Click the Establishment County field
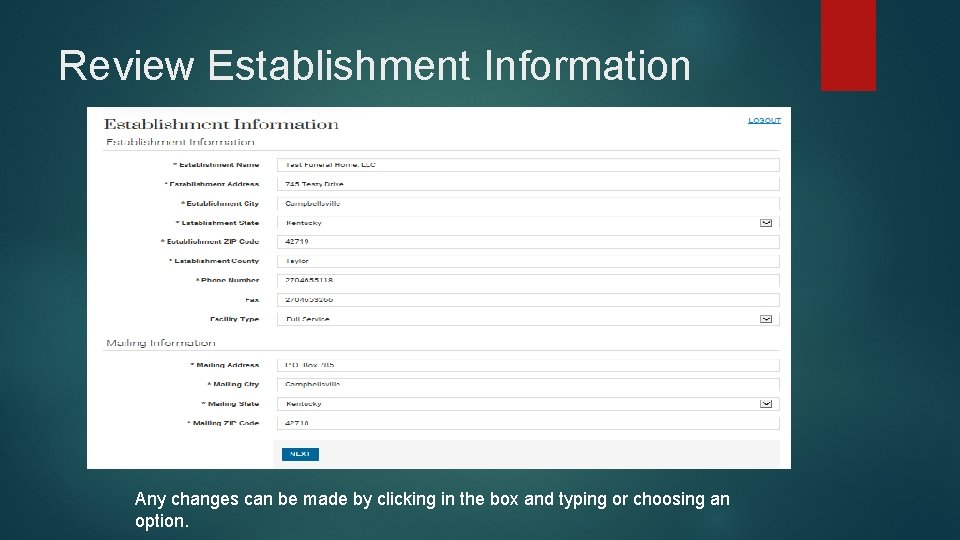960x540 pixels. click(528, 261)
